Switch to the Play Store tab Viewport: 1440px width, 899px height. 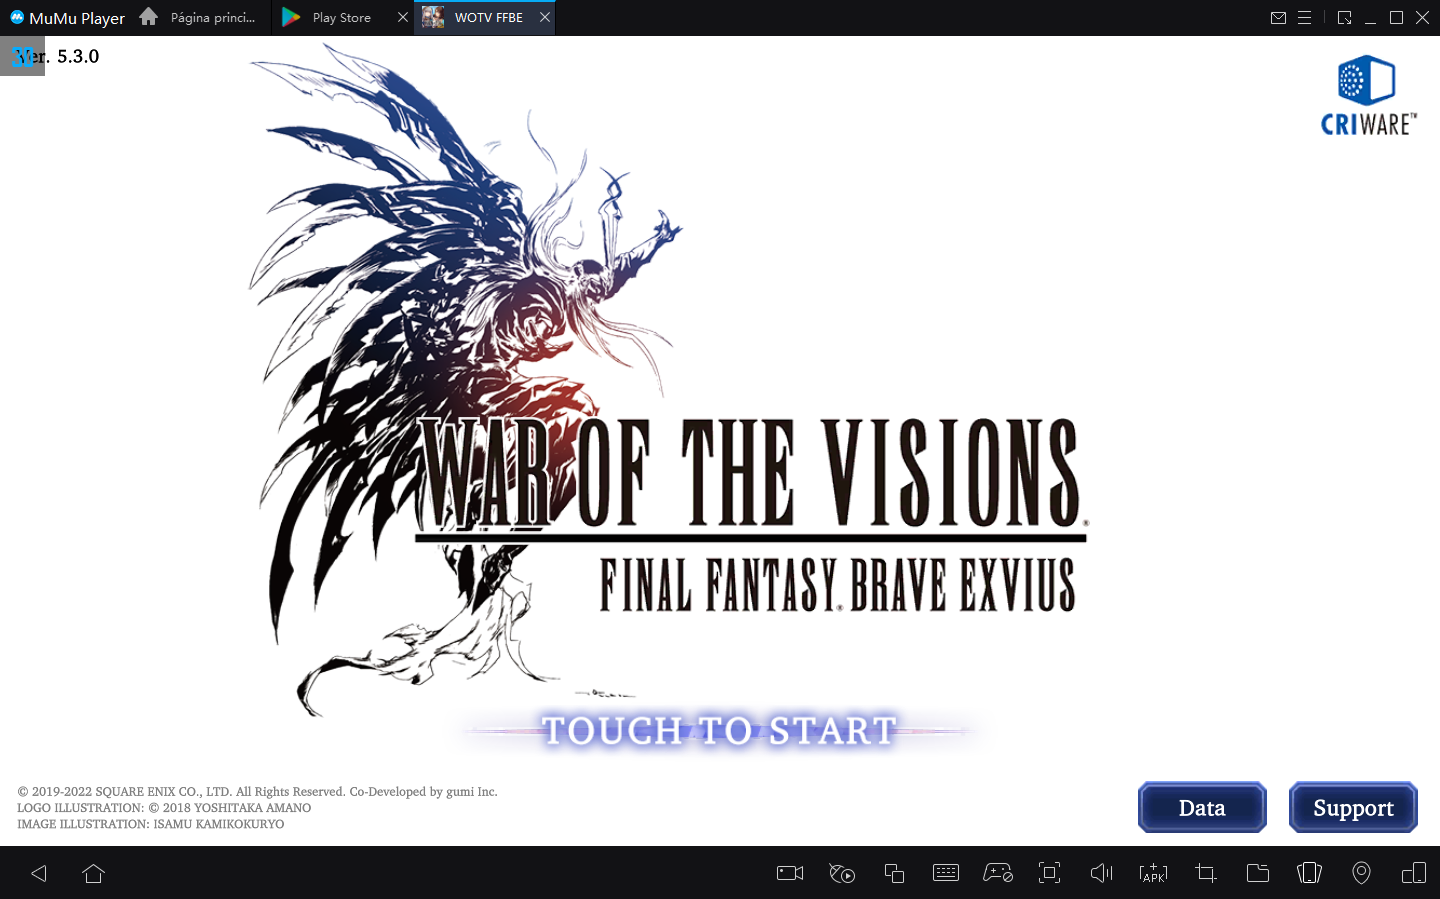[340, 17]
